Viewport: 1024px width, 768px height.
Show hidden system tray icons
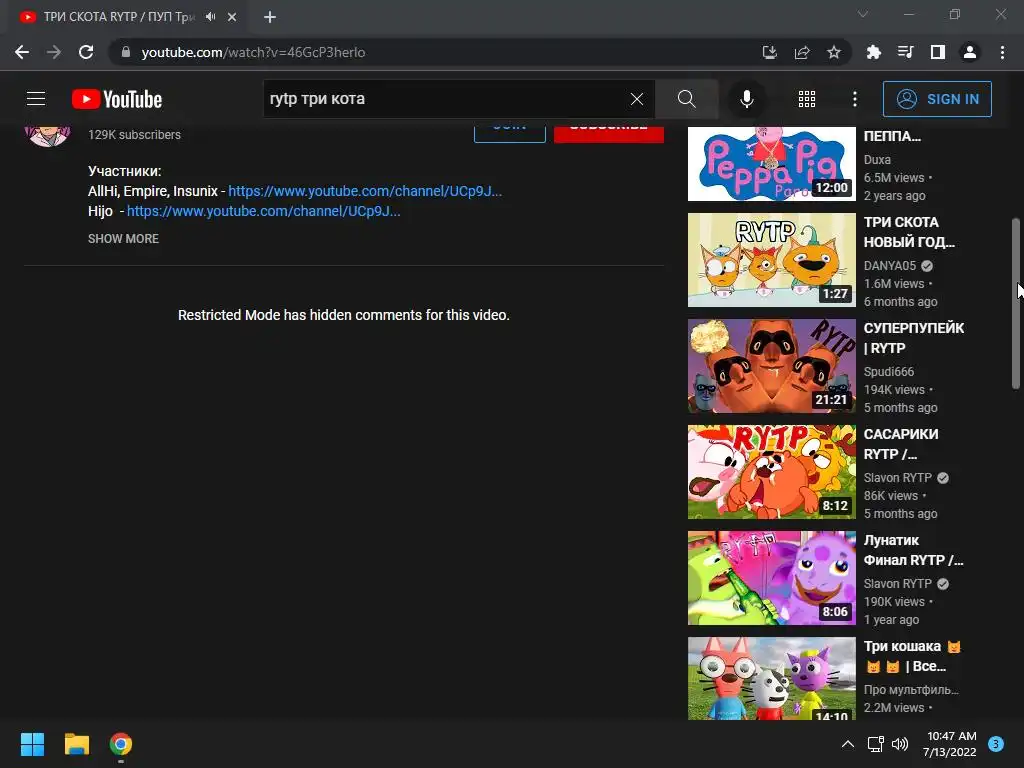(x=847, y=744)
